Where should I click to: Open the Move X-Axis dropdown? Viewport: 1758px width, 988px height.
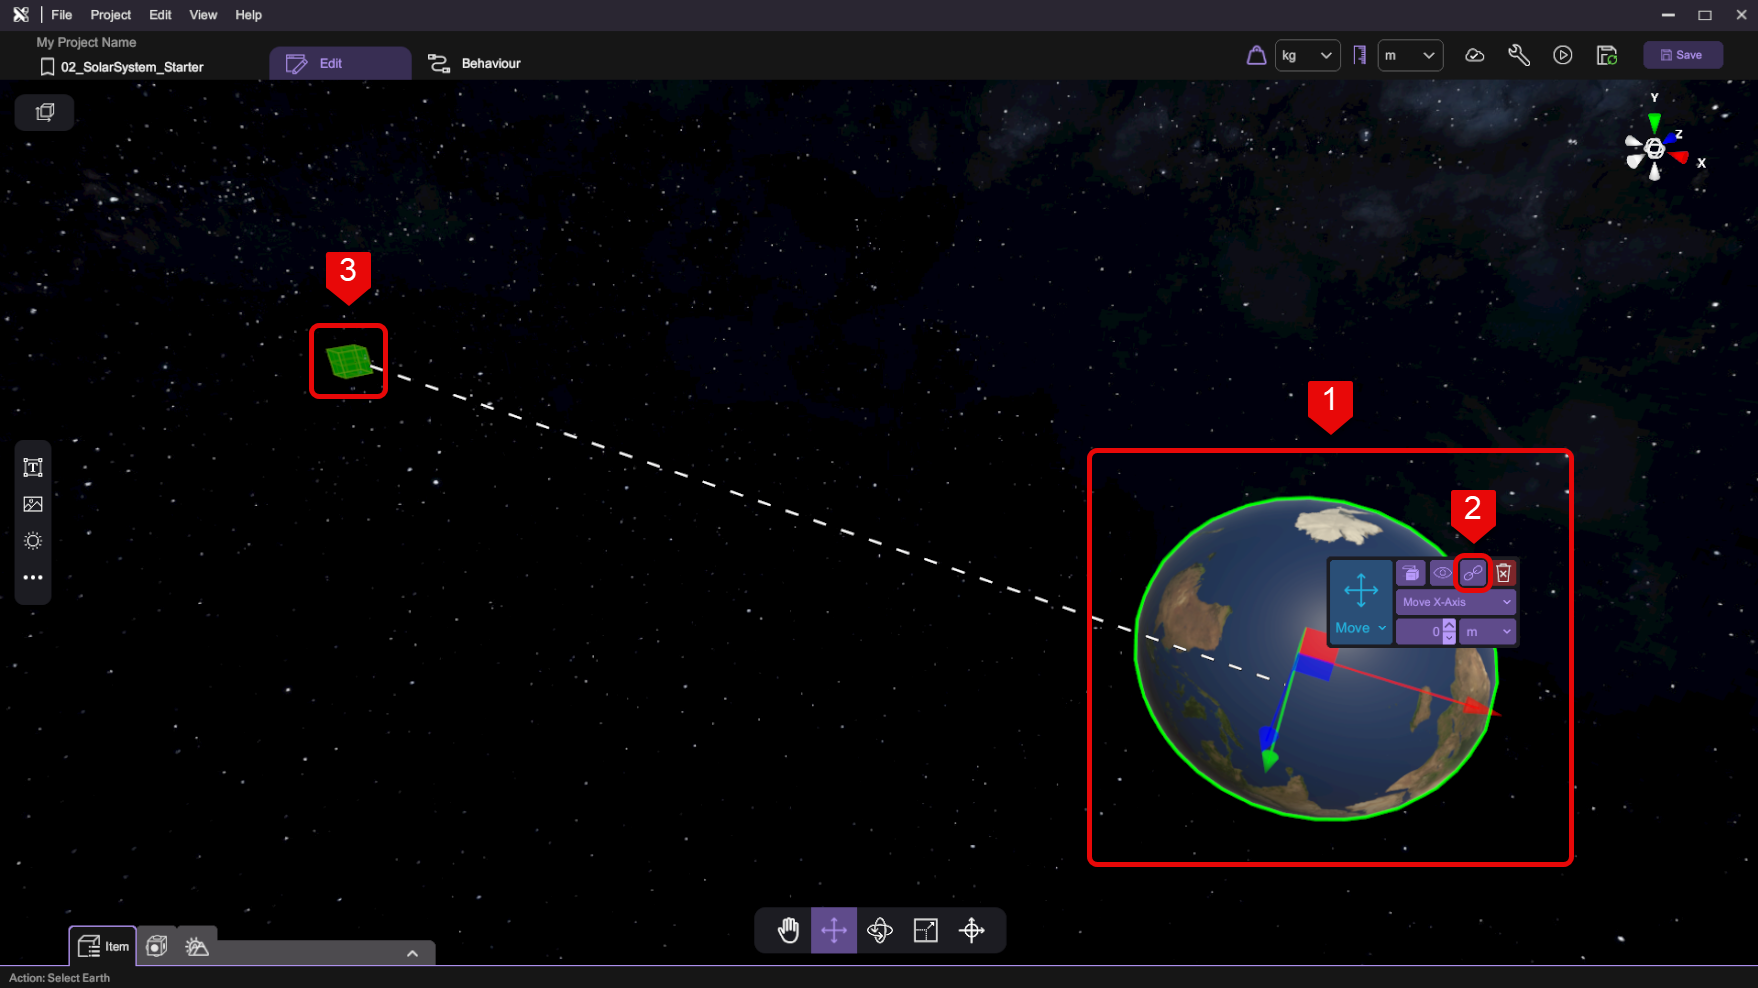tap(1456, 602)
